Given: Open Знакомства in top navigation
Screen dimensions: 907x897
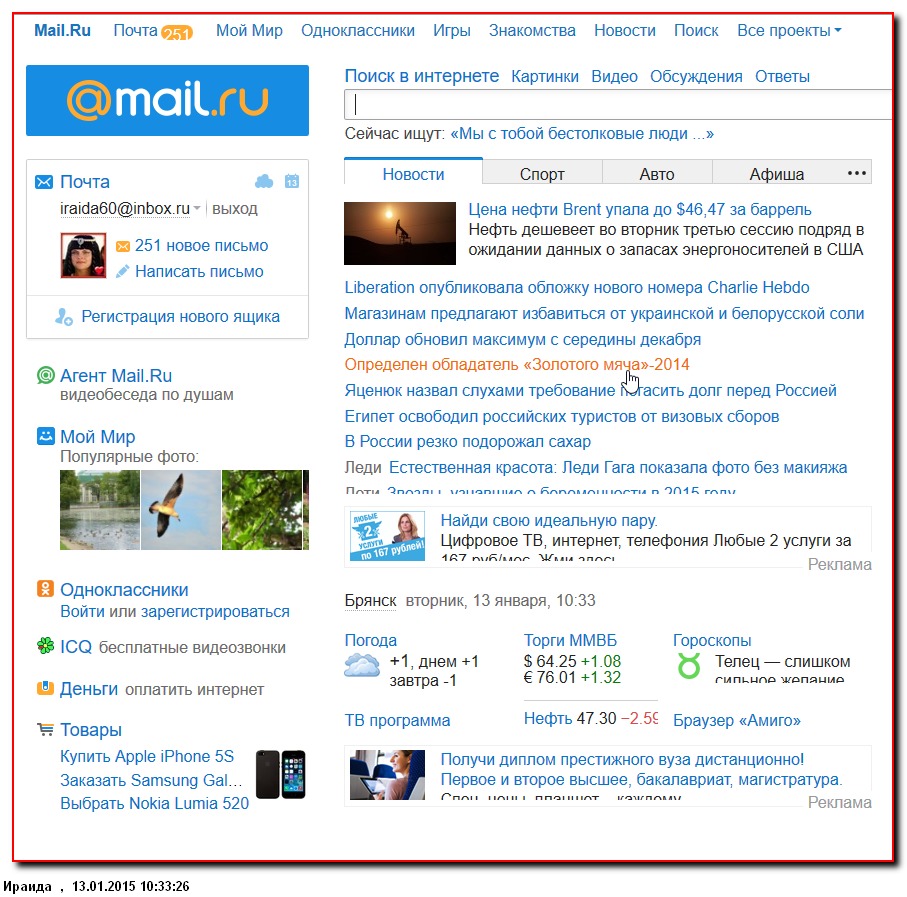Looking at the screenshot, I should tap(532, 31).
